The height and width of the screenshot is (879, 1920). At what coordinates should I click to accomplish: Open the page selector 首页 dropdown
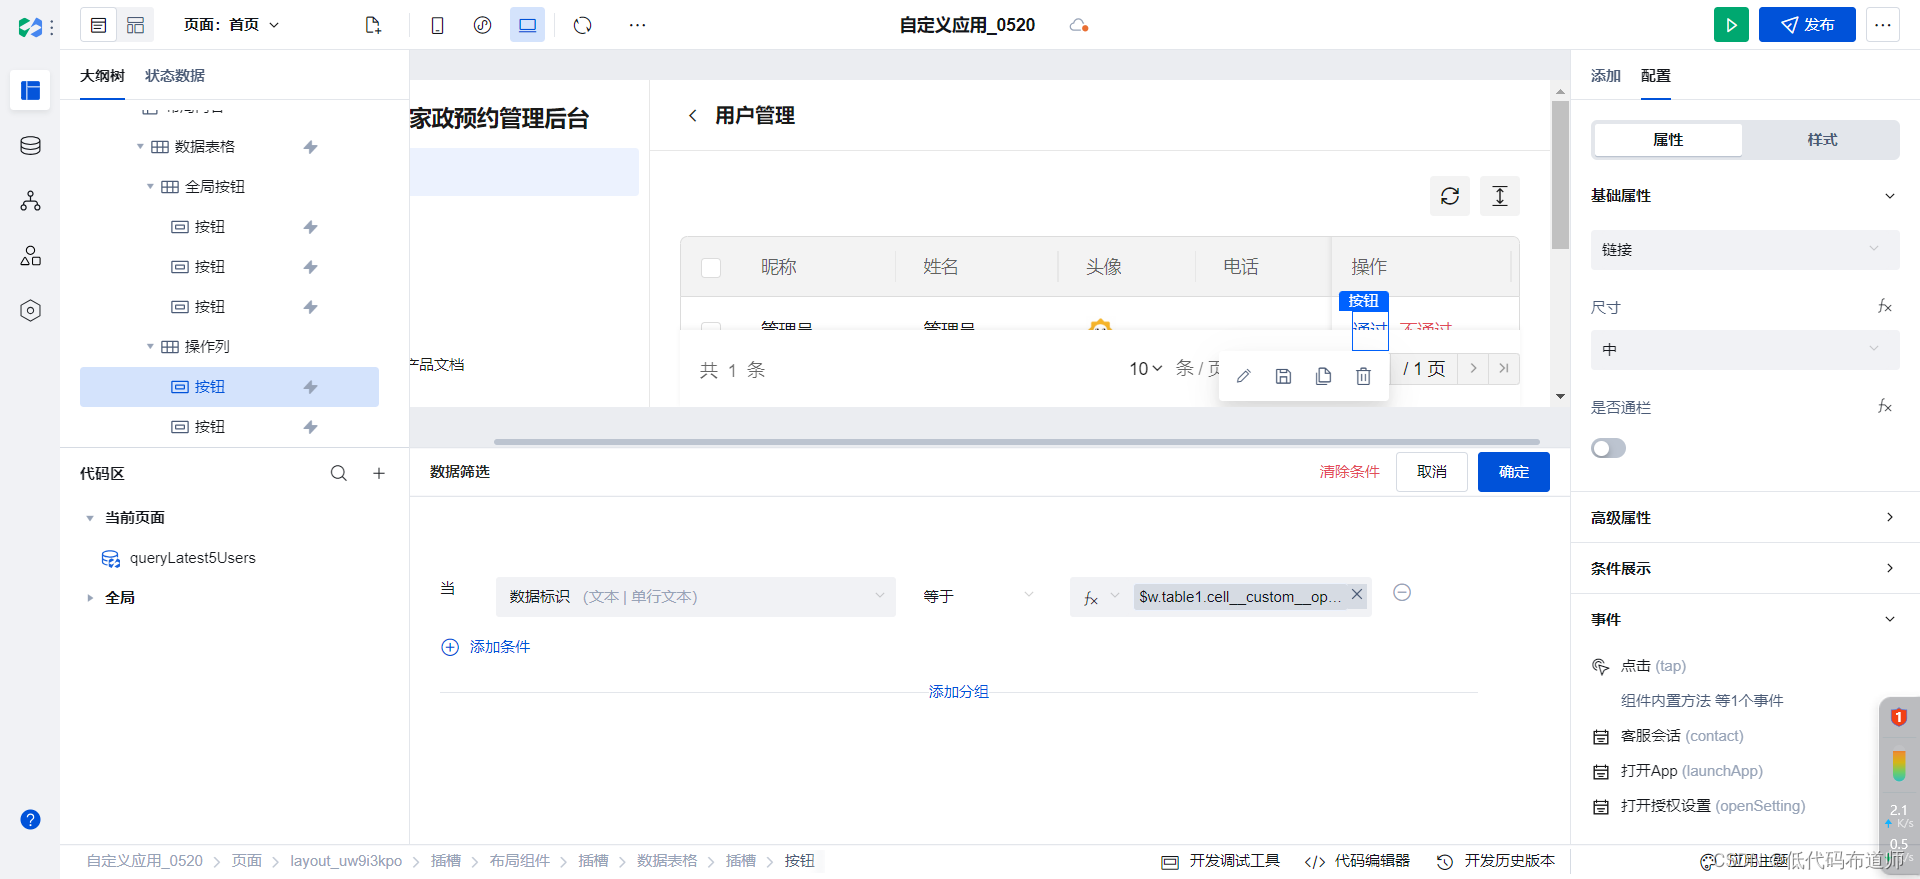point(231,25)
